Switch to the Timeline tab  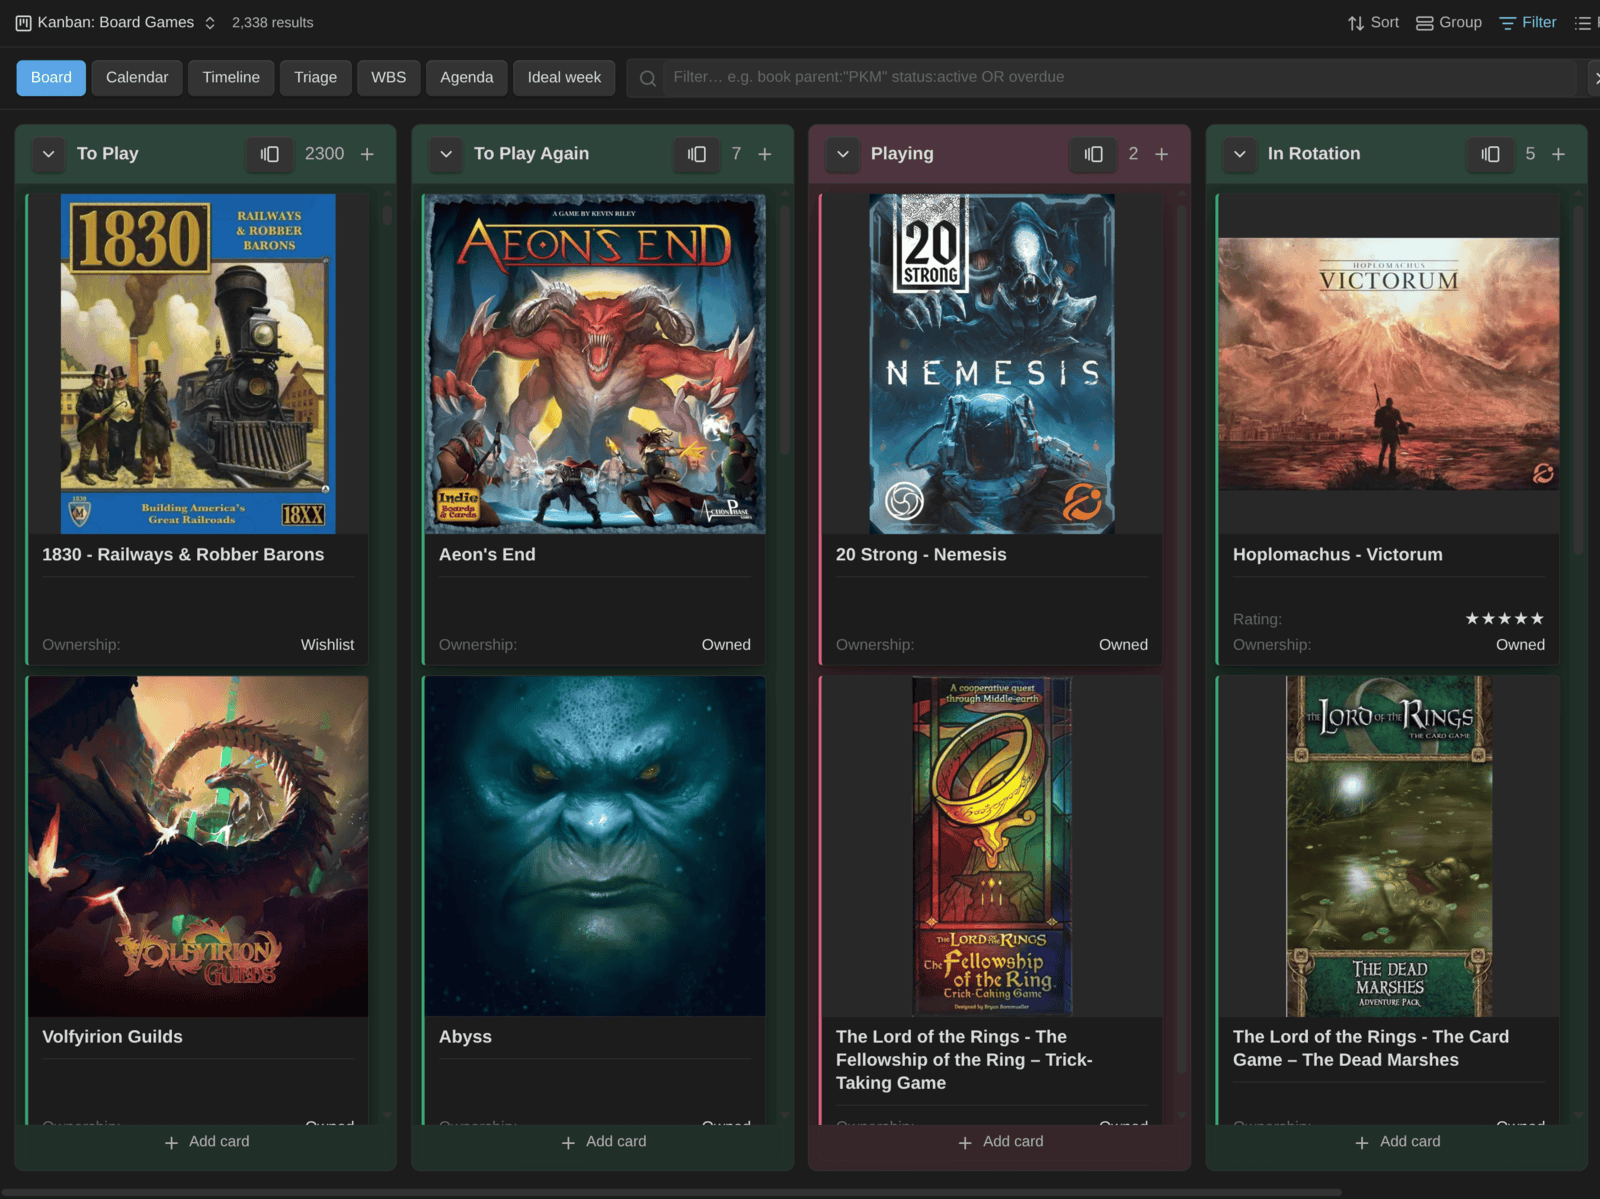pyautogui.click(x=231, y=77)
